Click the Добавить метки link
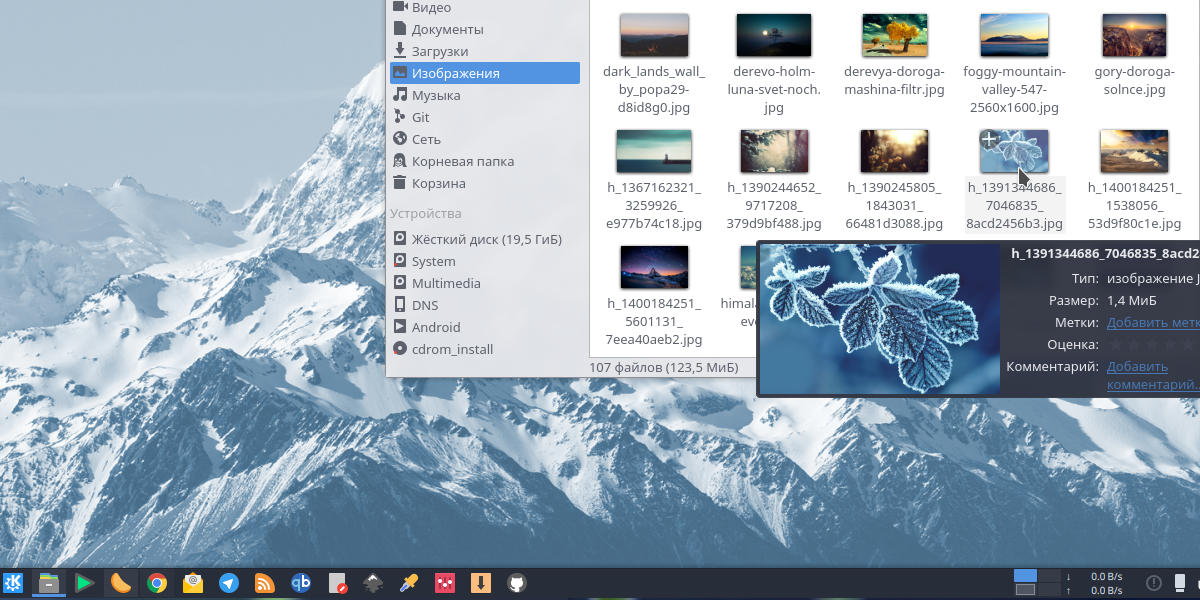 (1152, 322)
